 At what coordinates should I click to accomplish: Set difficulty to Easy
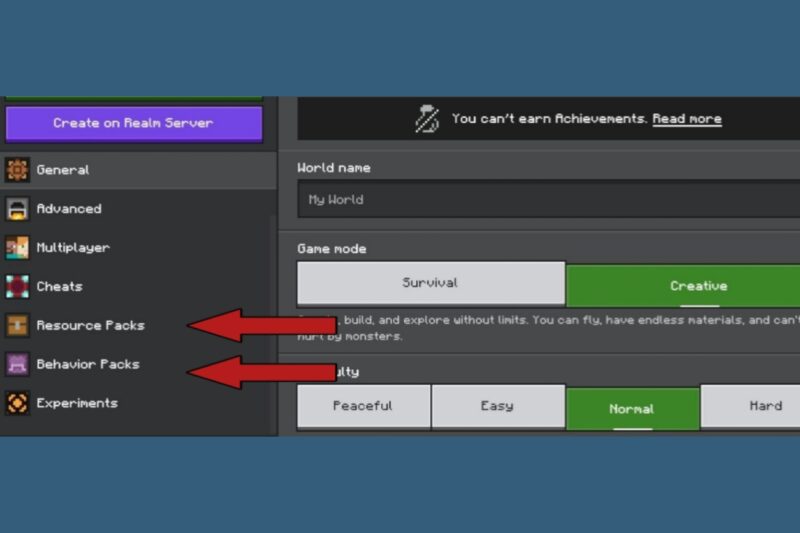pos(498,407)
